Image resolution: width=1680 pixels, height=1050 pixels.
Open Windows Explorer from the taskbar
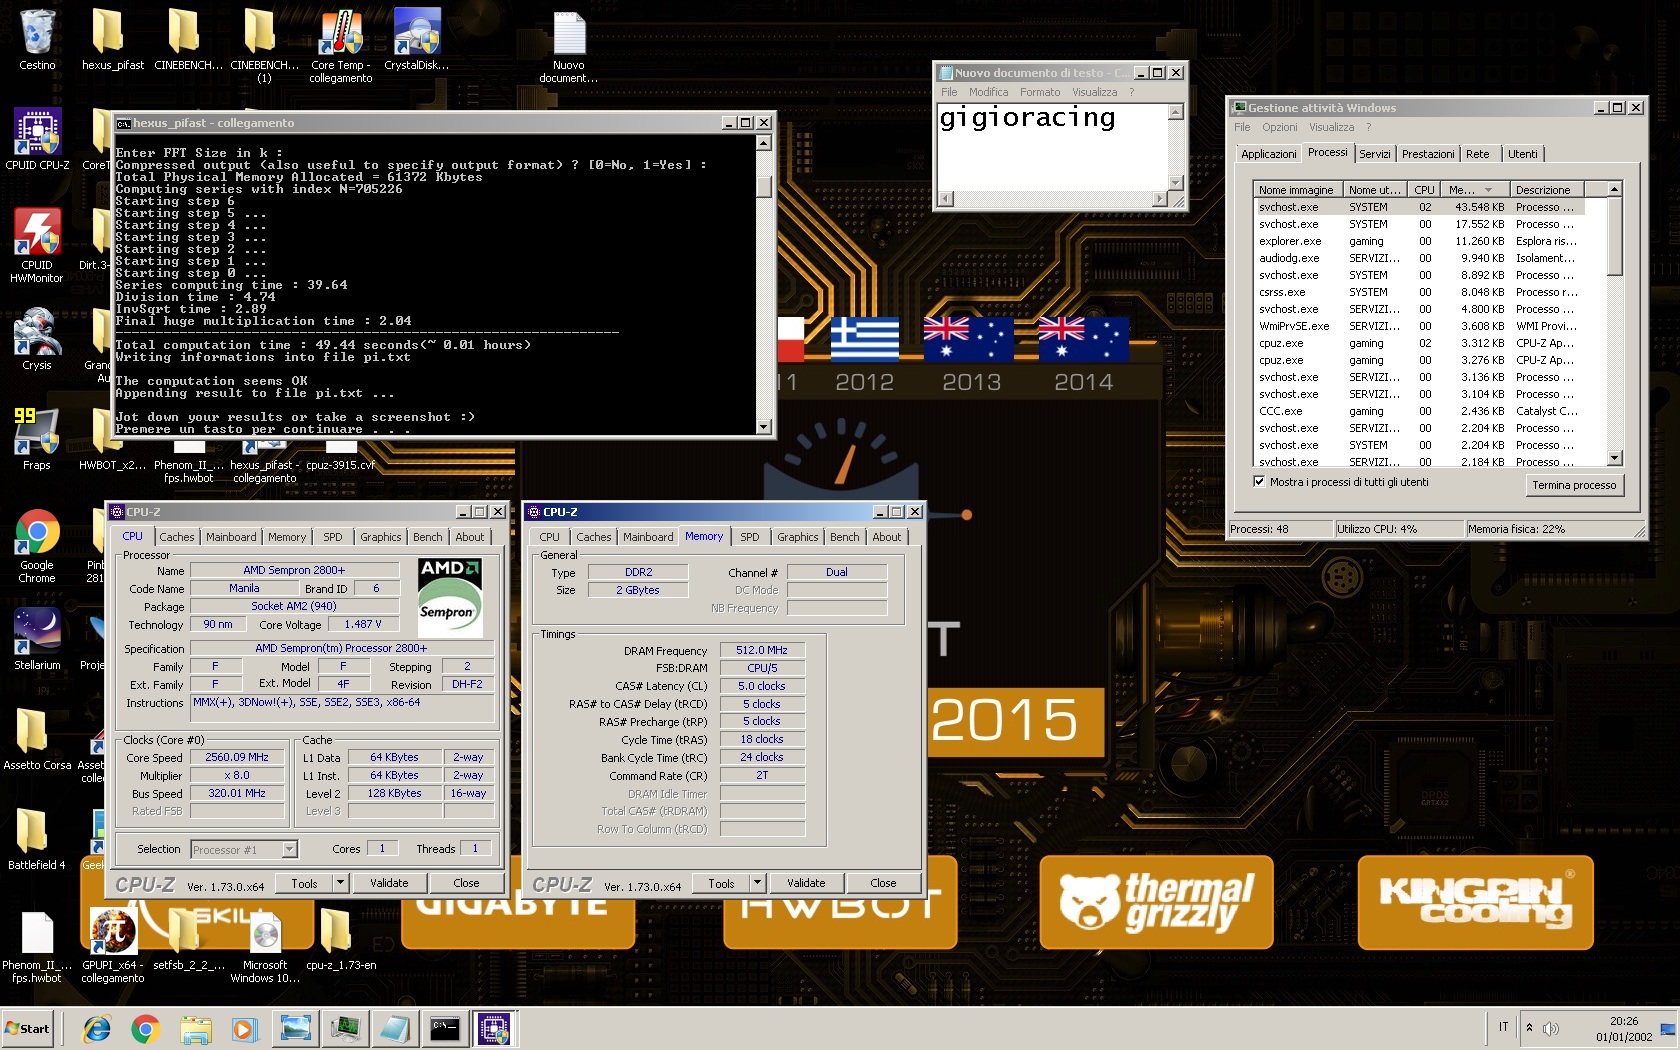tap(196, 1028)
